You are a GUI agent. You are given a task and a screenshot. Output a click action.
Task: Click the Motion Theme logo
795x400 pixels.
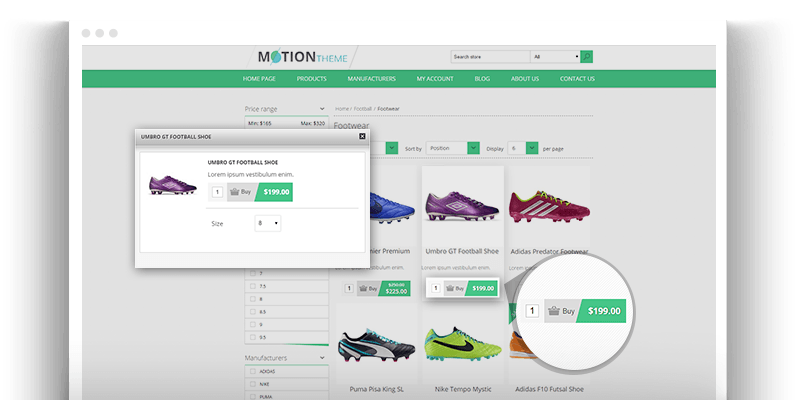click(x=299, y=57)
